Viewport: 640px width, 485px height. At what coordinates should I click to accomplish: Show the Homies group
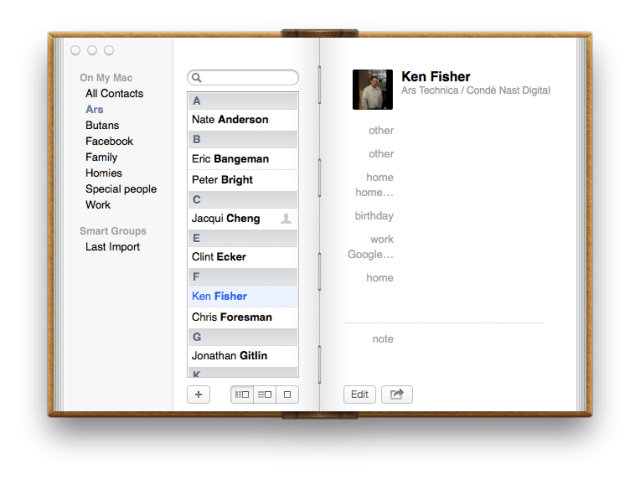pyautogui.click(x=104, y=173)
